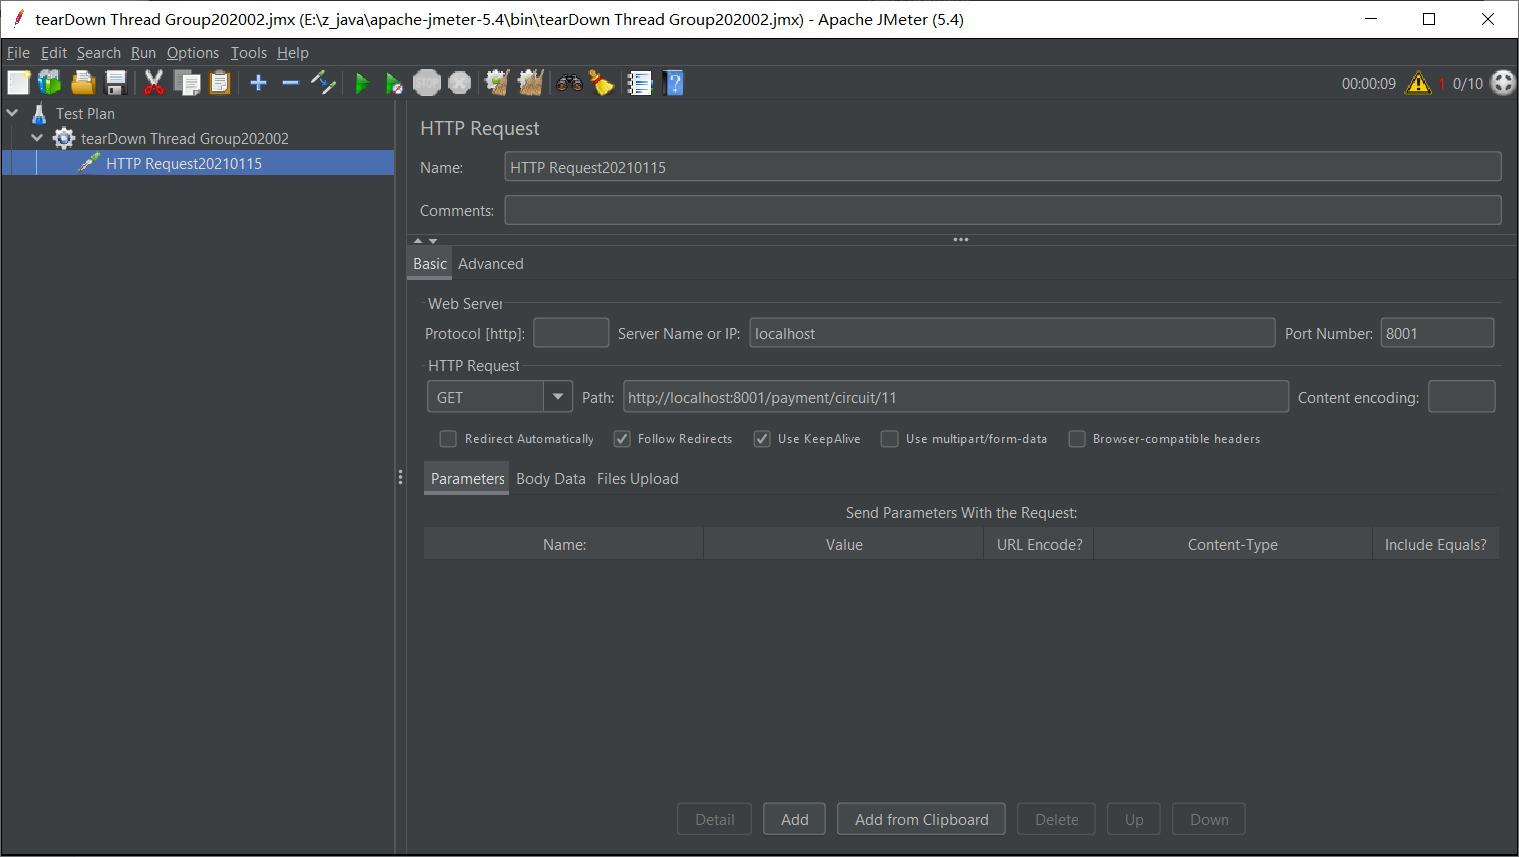The image size is (1519, 857).
Task: Click the Open file folder icon
Action: 83,83
